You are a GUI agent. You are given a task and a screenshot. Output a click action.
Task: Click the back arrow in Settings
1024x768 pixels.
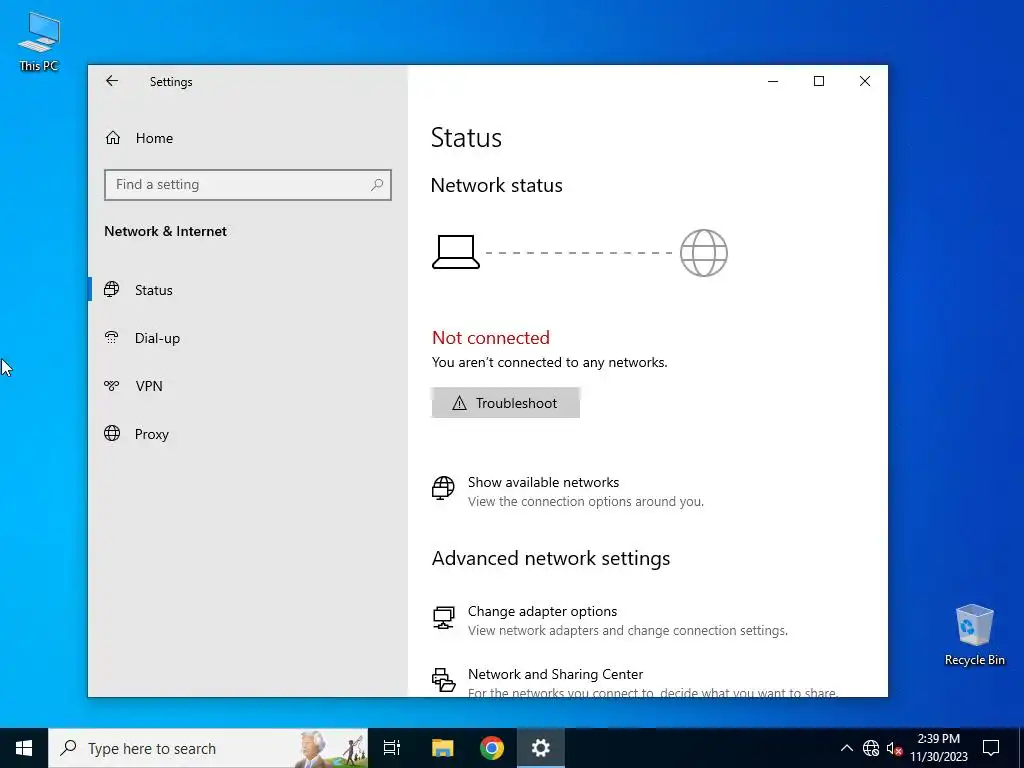point(112,81)
